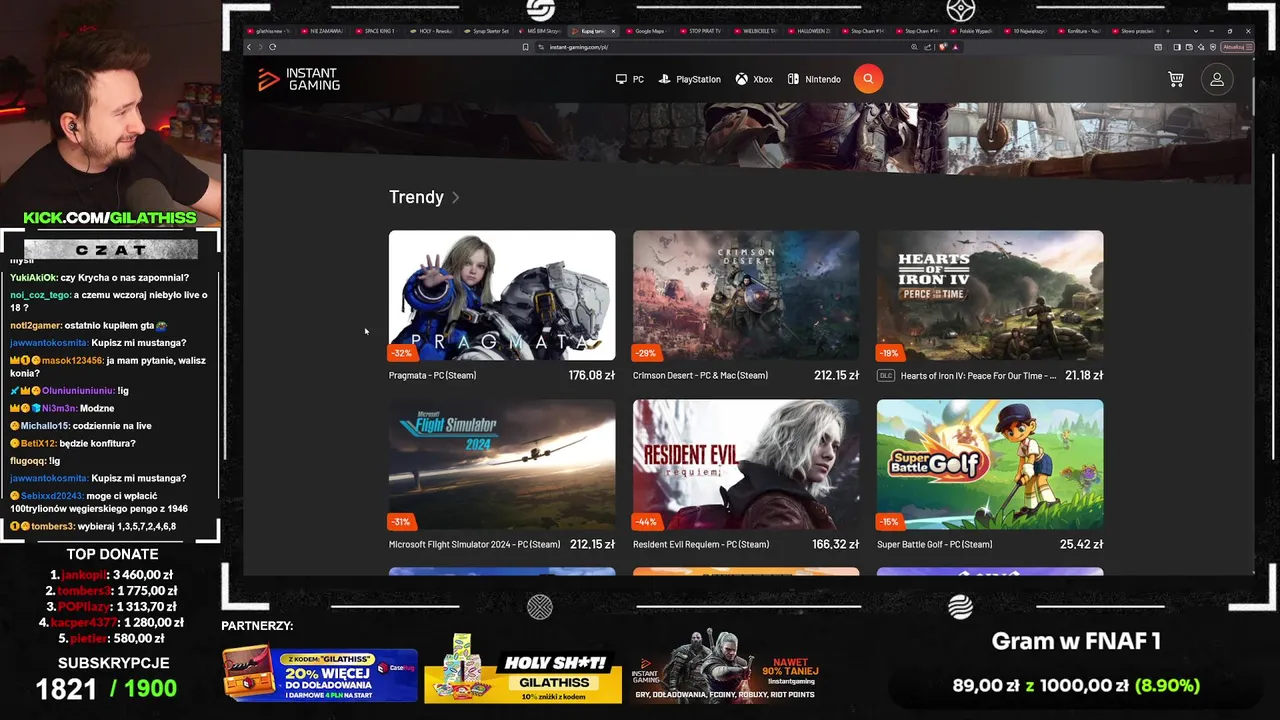Screen dimensions: 1280x720
Task: Switch to the Polskie Wypadki tab
Action: [972, 31]
